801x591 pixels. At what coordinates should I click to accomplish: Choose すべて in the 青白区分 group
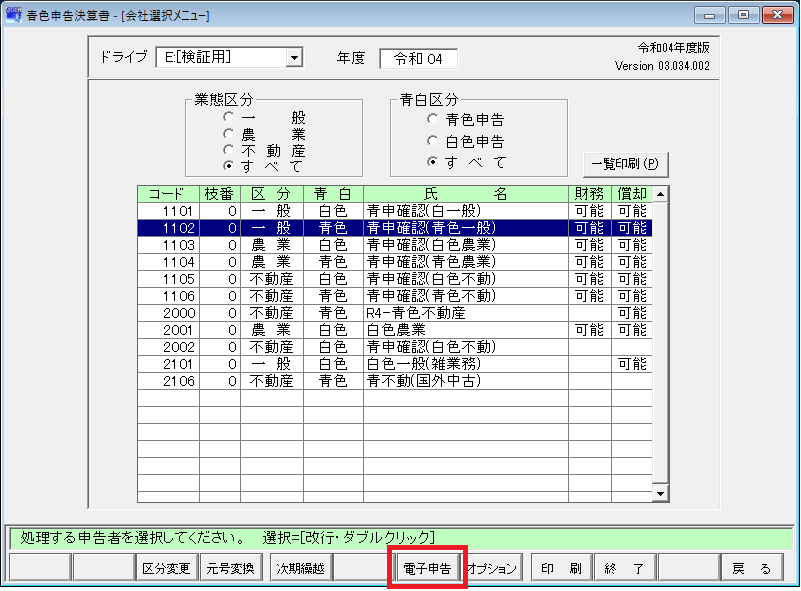[x=433, y=162]
